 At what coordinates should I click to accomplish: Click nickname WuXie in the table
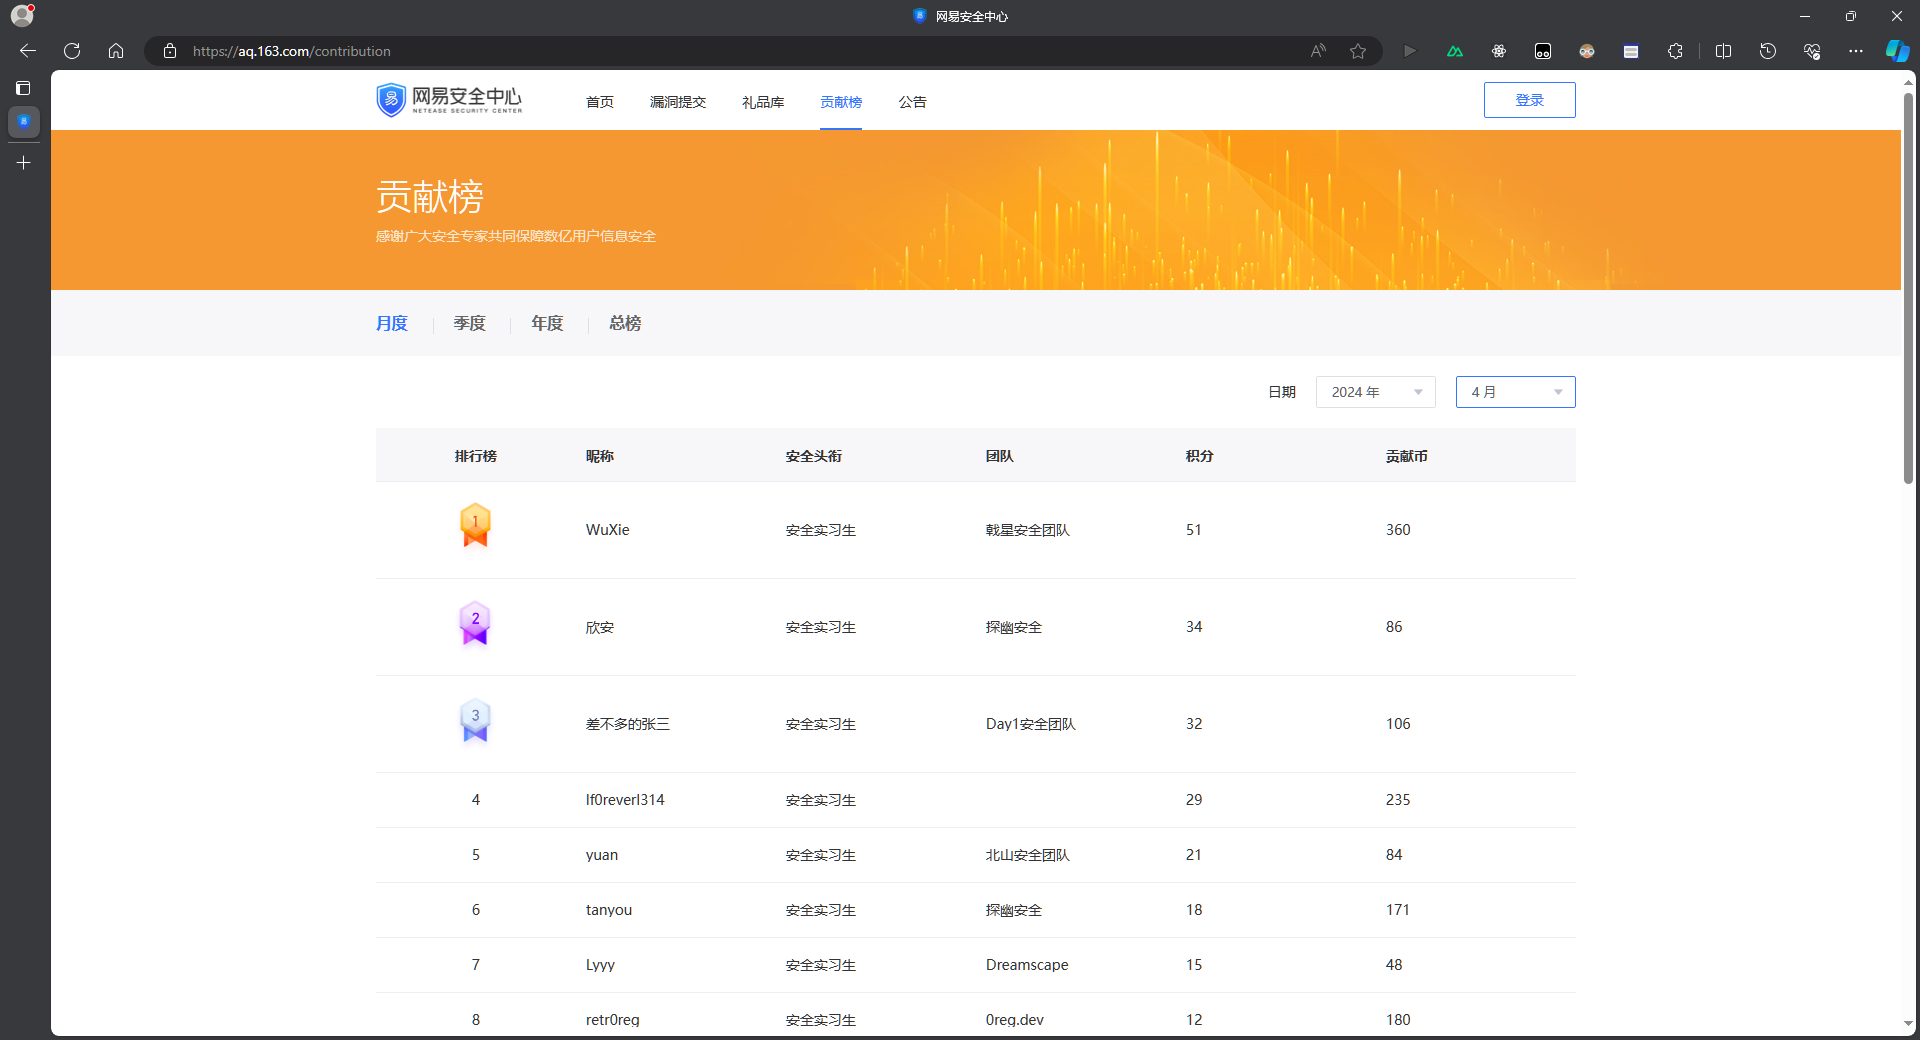coord(608,530)
